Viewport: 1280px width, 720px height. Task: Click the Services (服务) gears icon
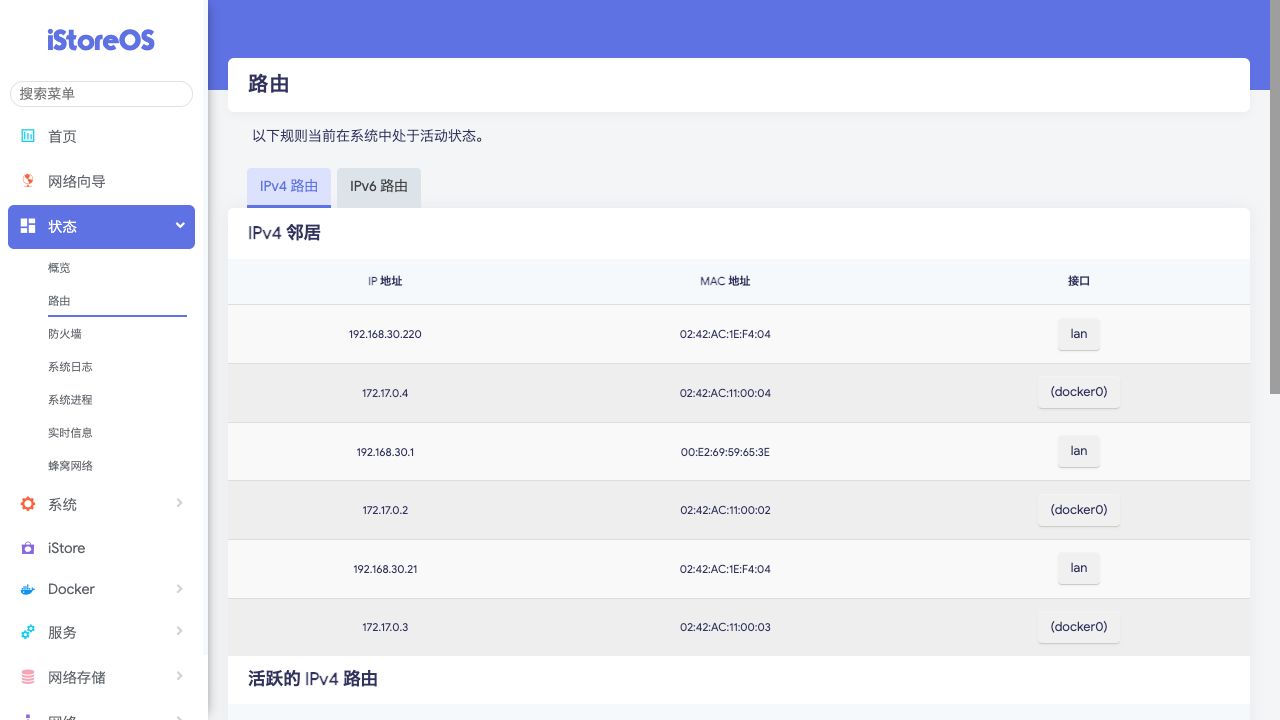(x=28, y=632)
